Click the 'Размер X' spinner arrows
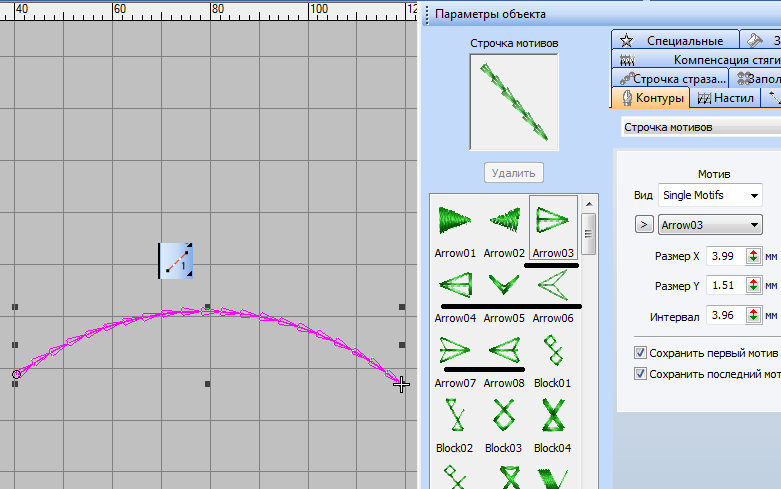 tap(754, 256)
